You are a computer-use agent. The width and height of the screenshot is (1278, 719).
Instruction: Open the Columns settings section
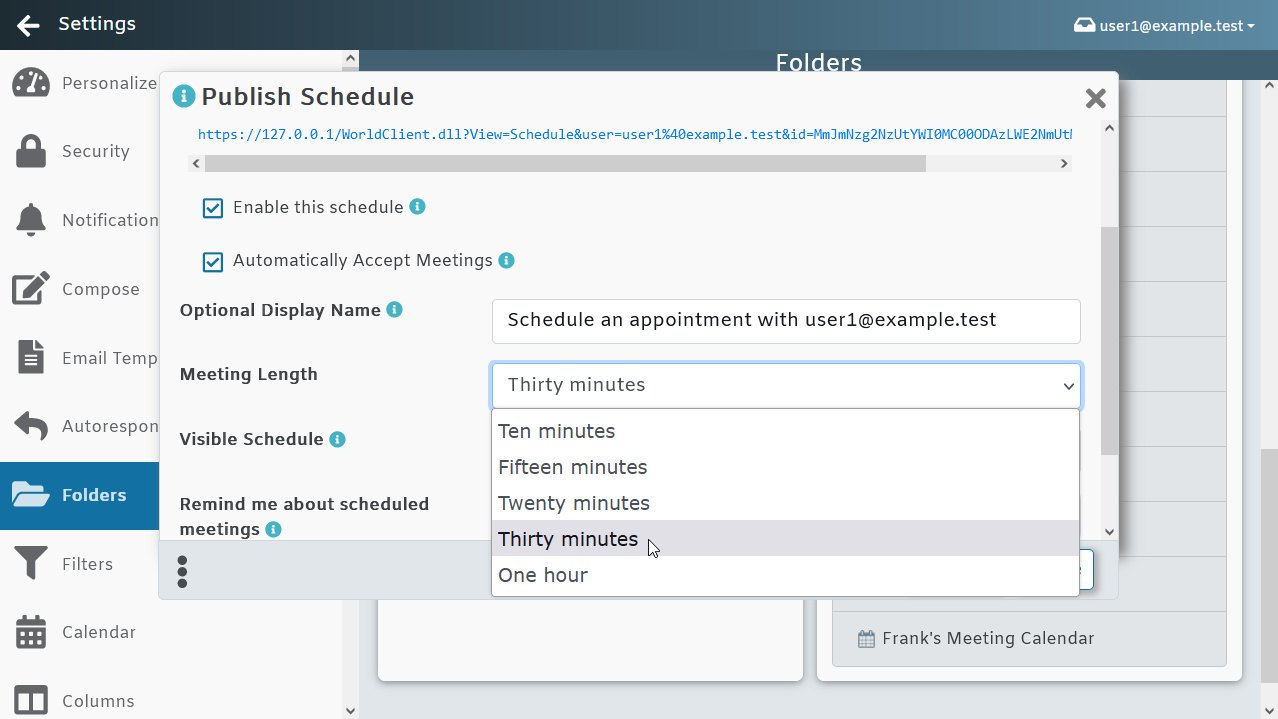tap(30, 700)
